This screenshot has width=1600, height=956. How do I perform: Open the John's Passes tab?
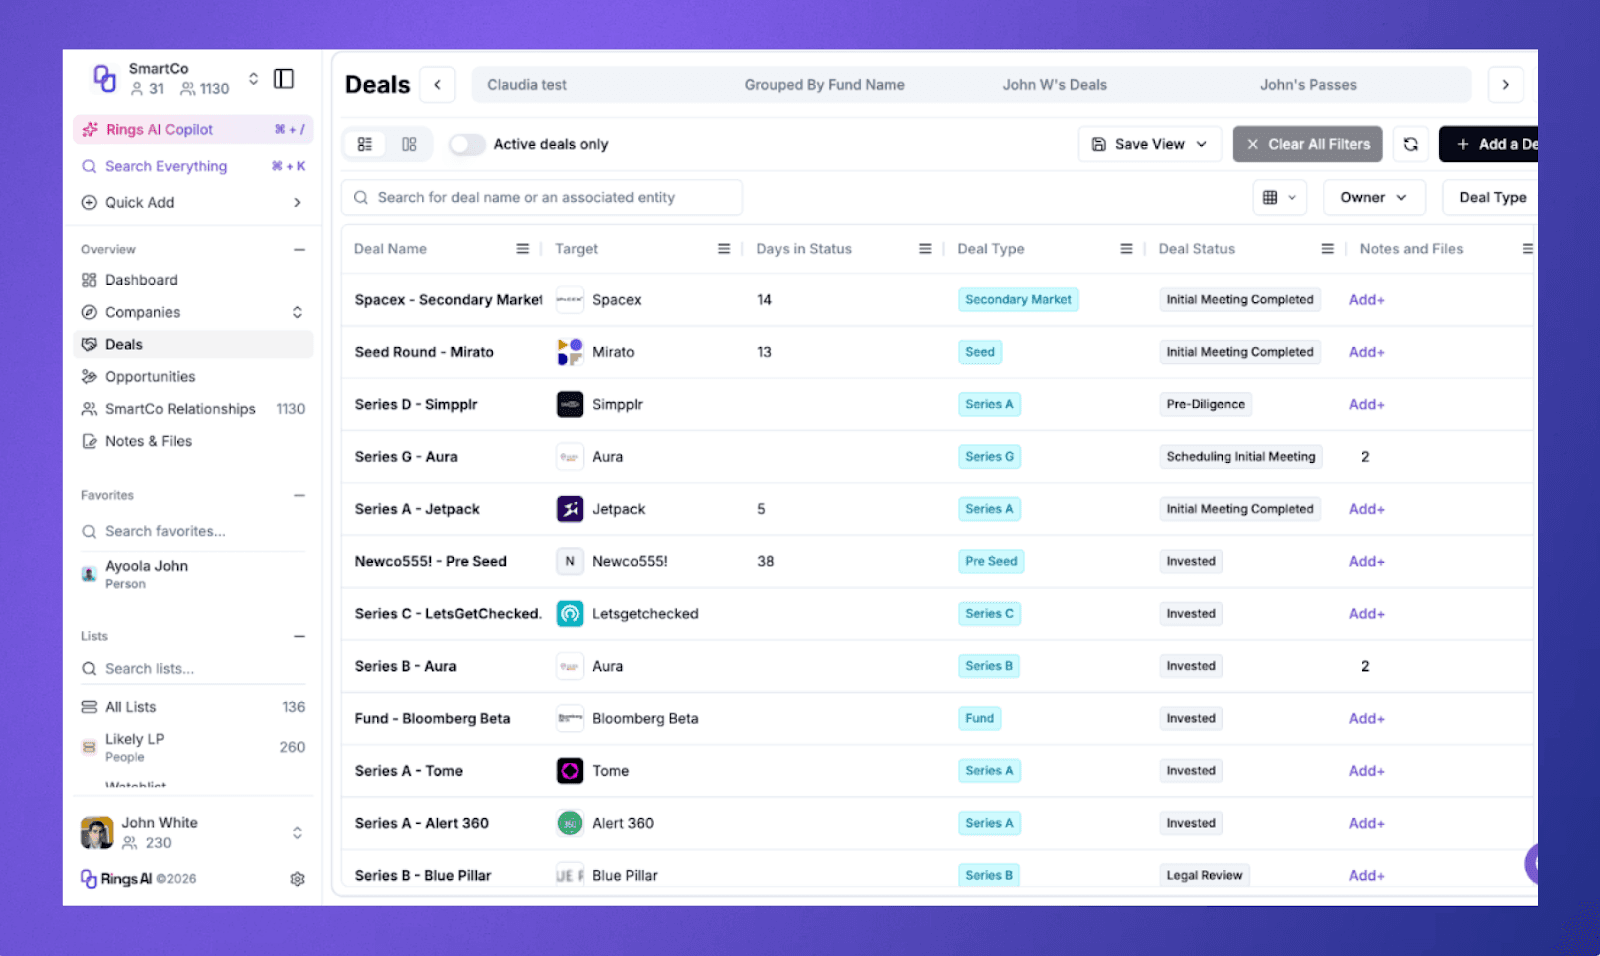1307,85
